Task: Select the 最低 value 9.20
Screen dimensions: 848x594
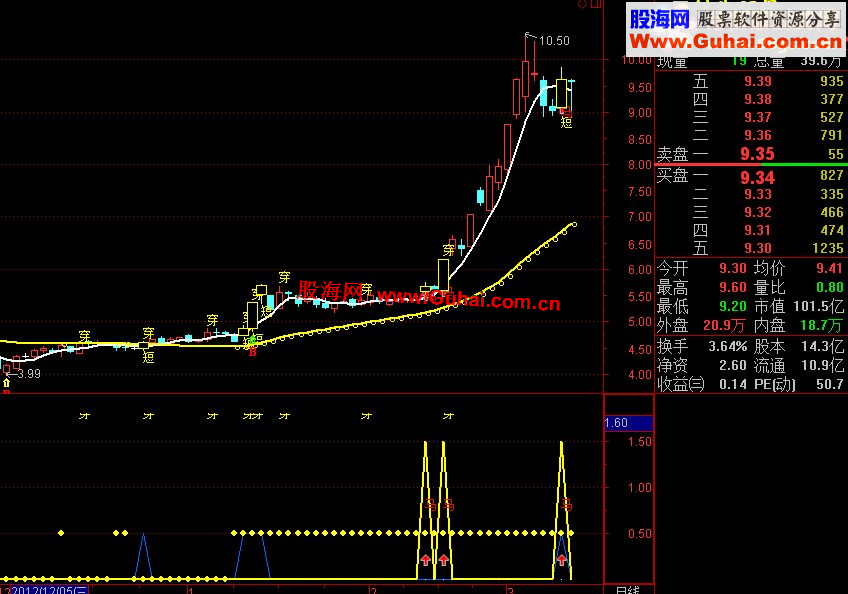Action: click(733, 306)
